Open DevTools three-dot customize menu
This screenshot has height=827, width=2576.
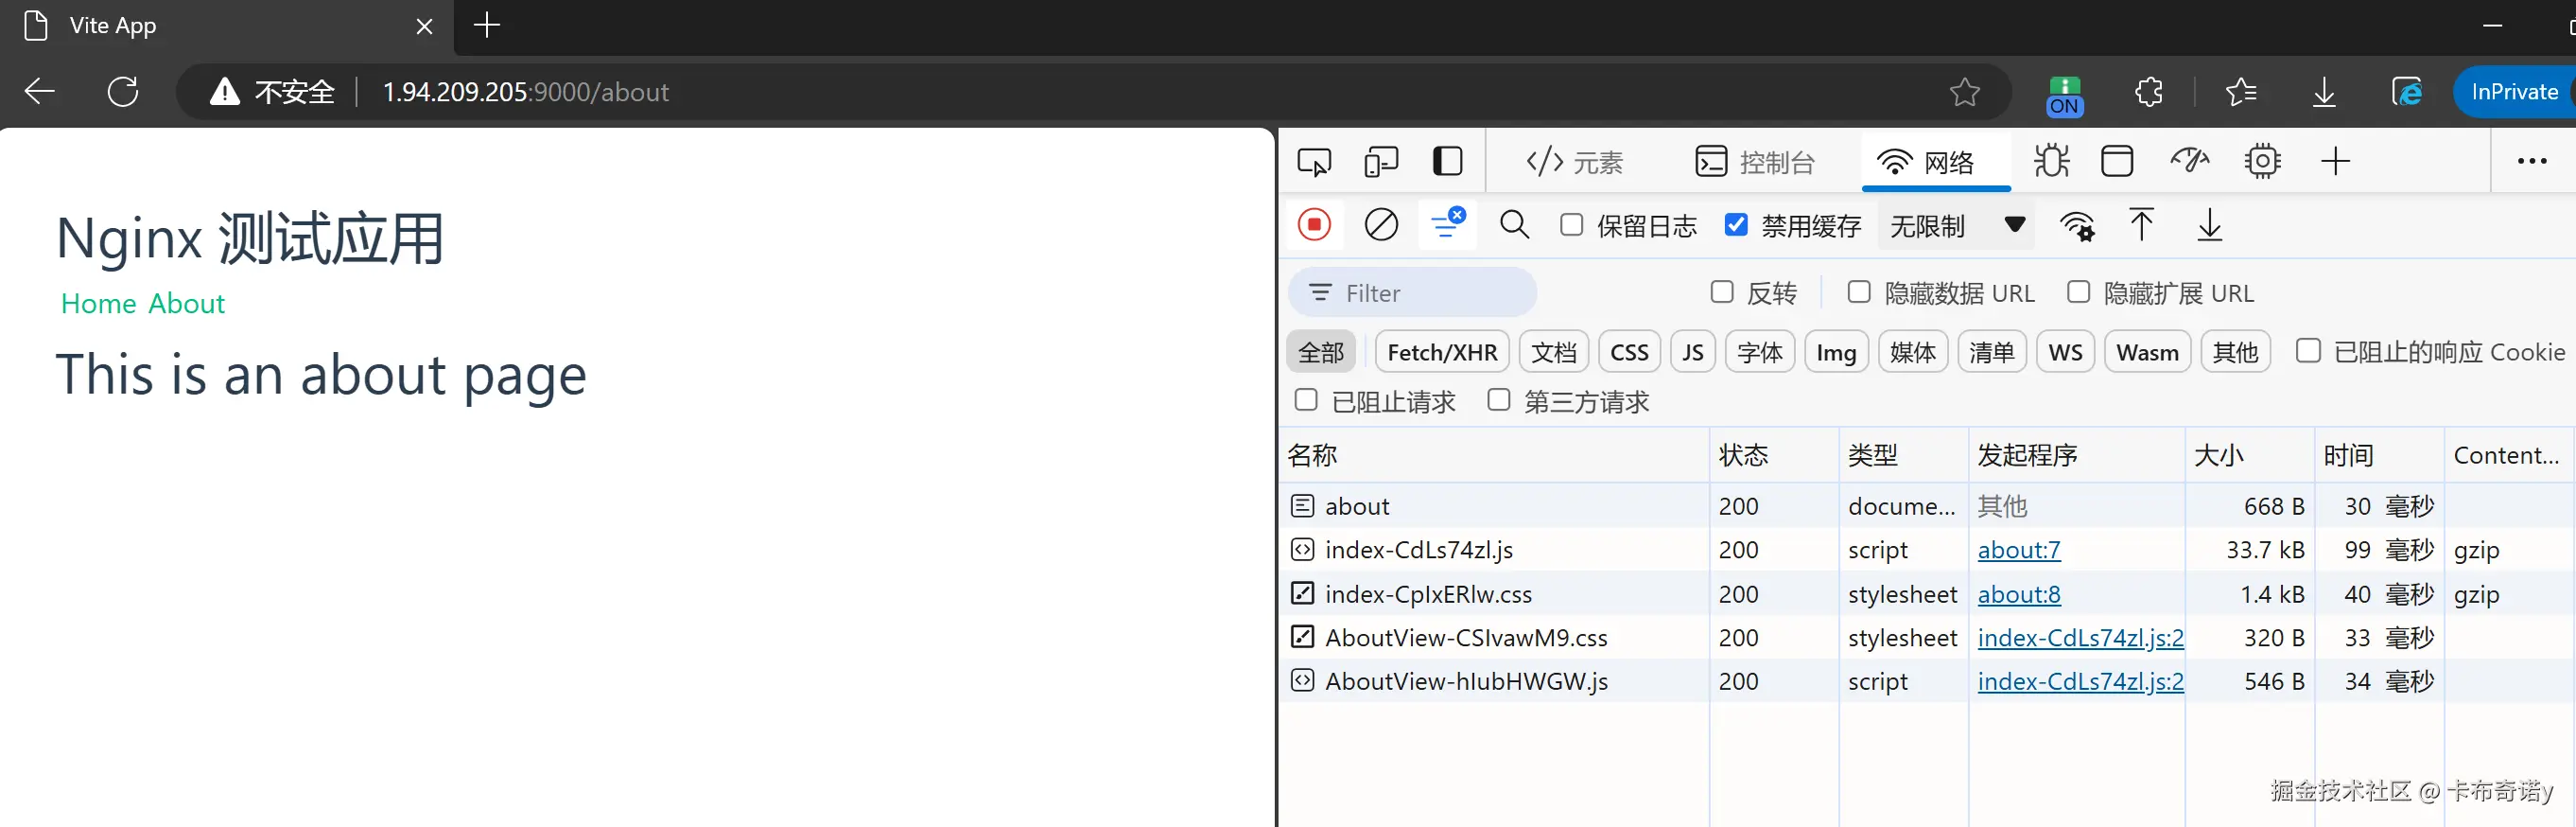pos(2532,161)
